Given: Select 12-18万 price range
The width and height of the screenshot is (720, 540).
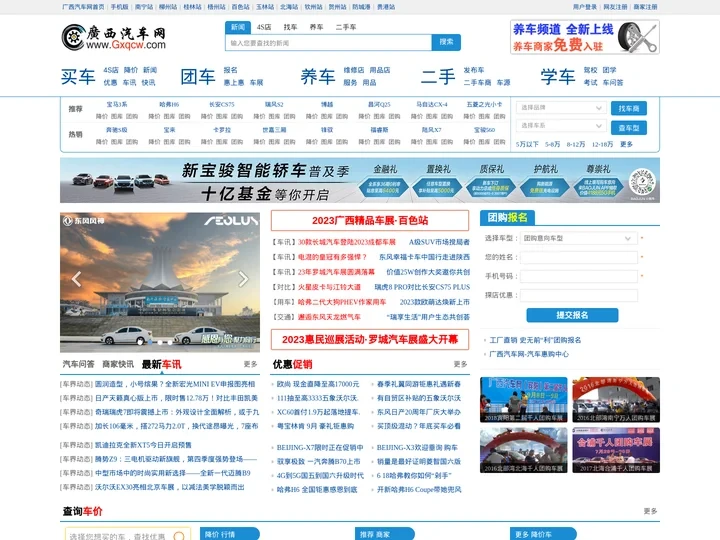Looking at the screenshot, I should click(x=602, y=144).
